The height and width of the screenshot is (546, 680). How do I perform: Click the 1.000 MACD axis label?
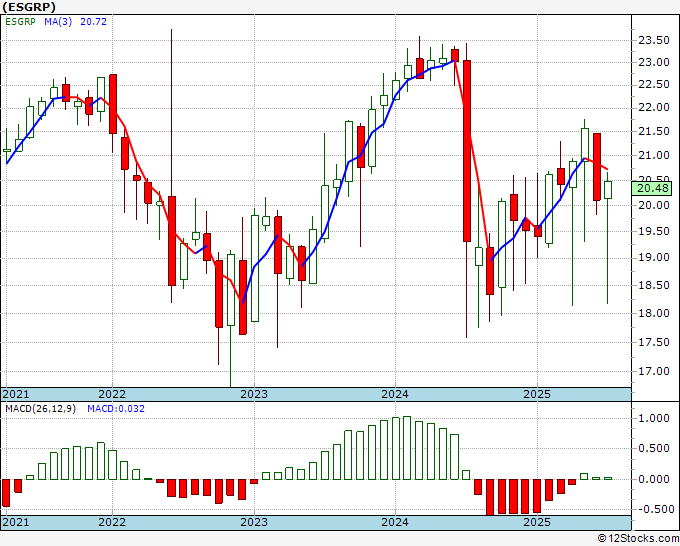[x=654, y=418]
